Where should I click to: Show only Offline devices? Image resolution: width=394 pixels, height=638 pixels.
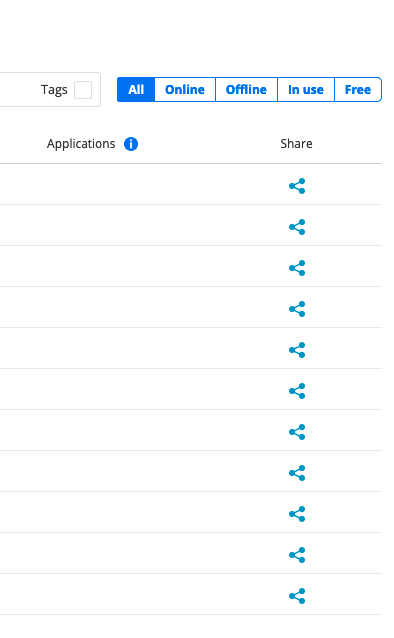point(246,90)
